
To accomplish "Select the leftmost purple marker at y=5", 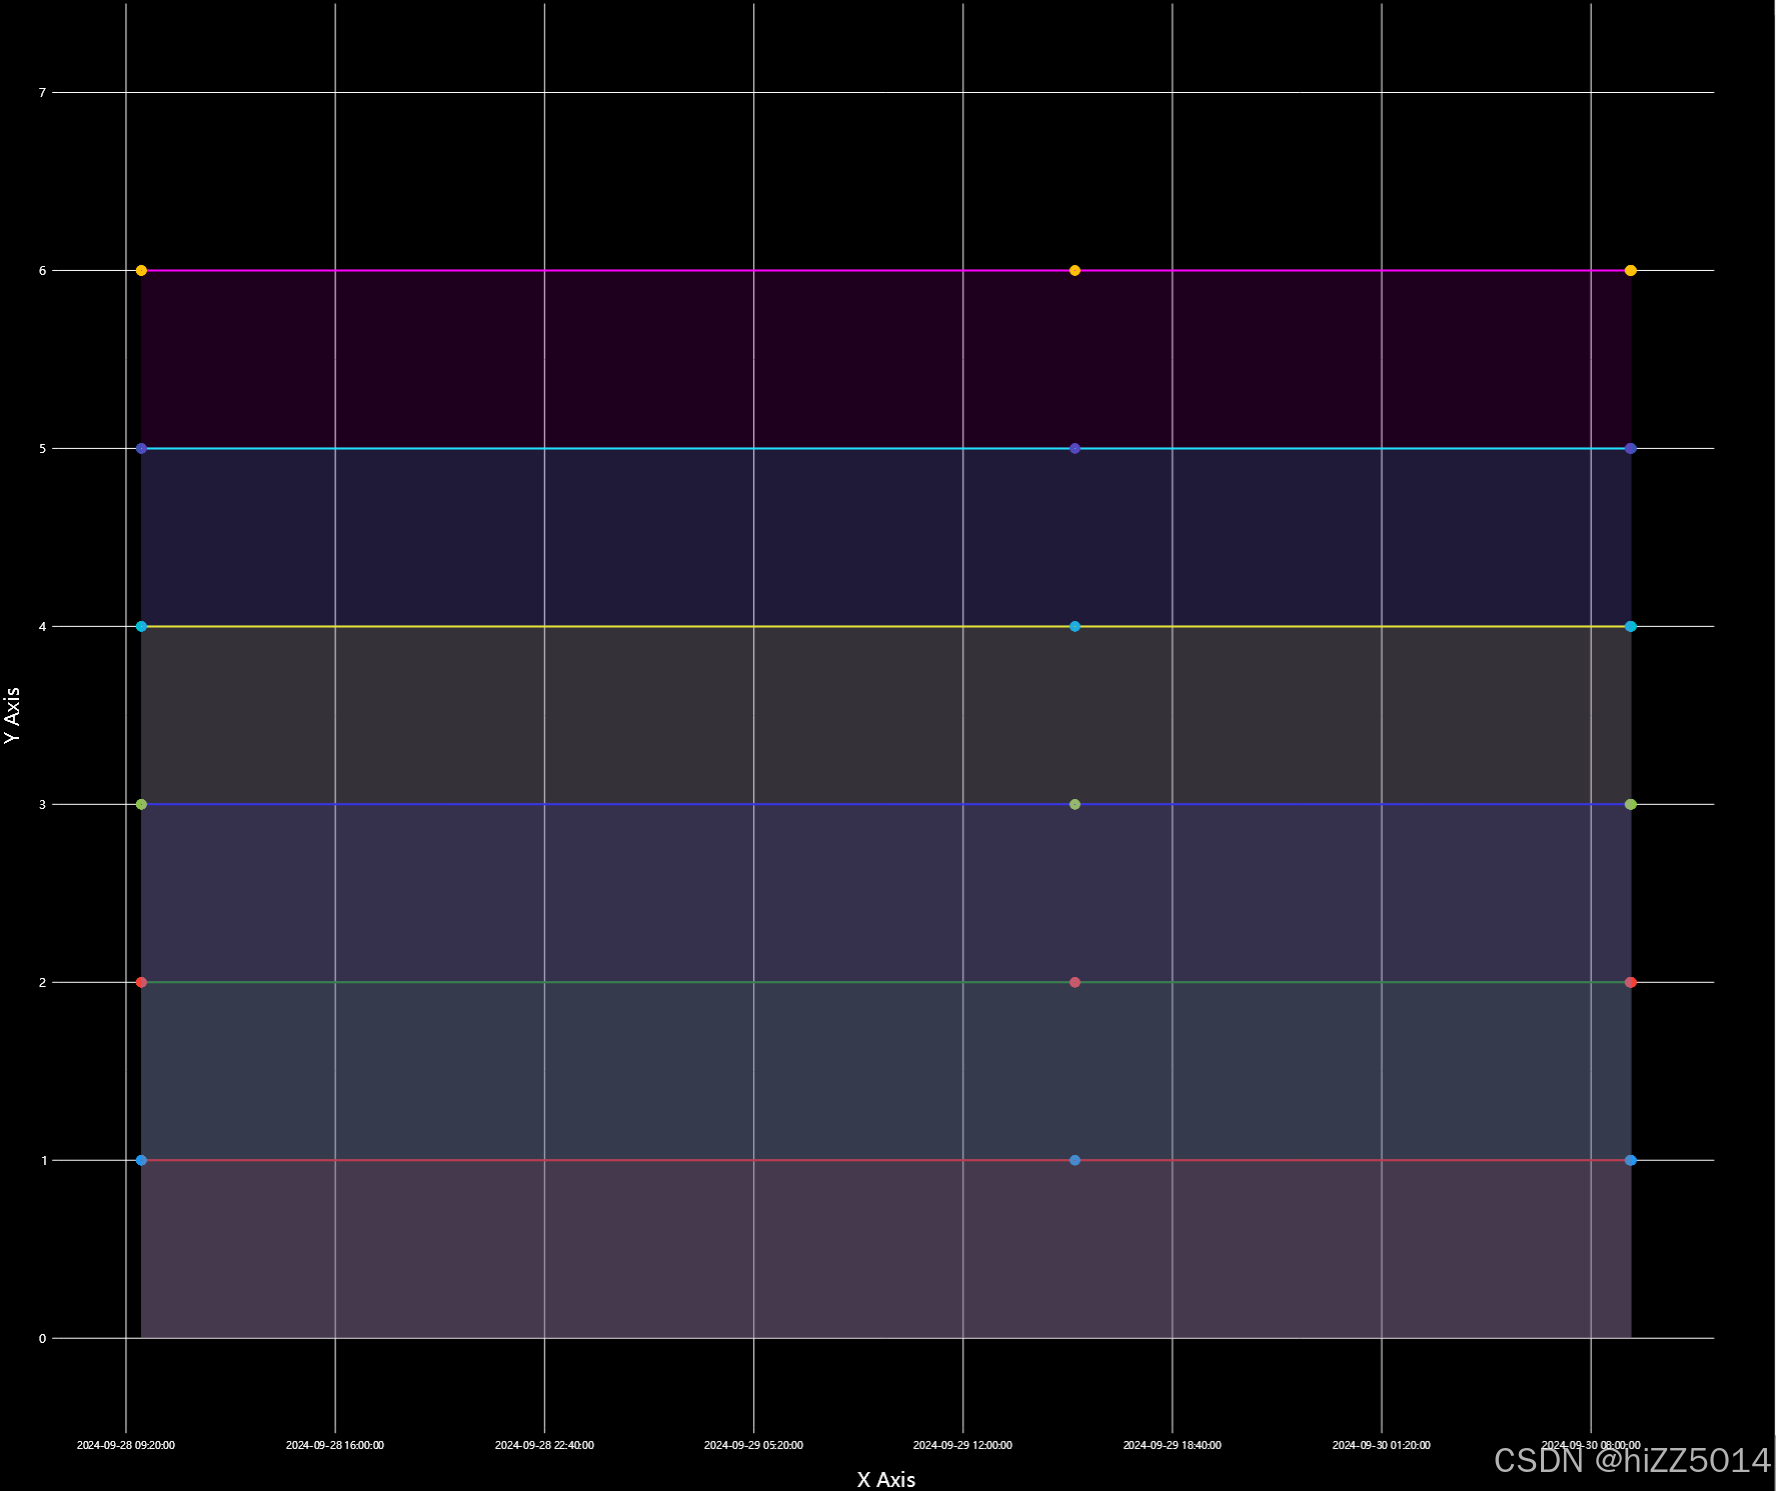I will [x=141, y=449].
